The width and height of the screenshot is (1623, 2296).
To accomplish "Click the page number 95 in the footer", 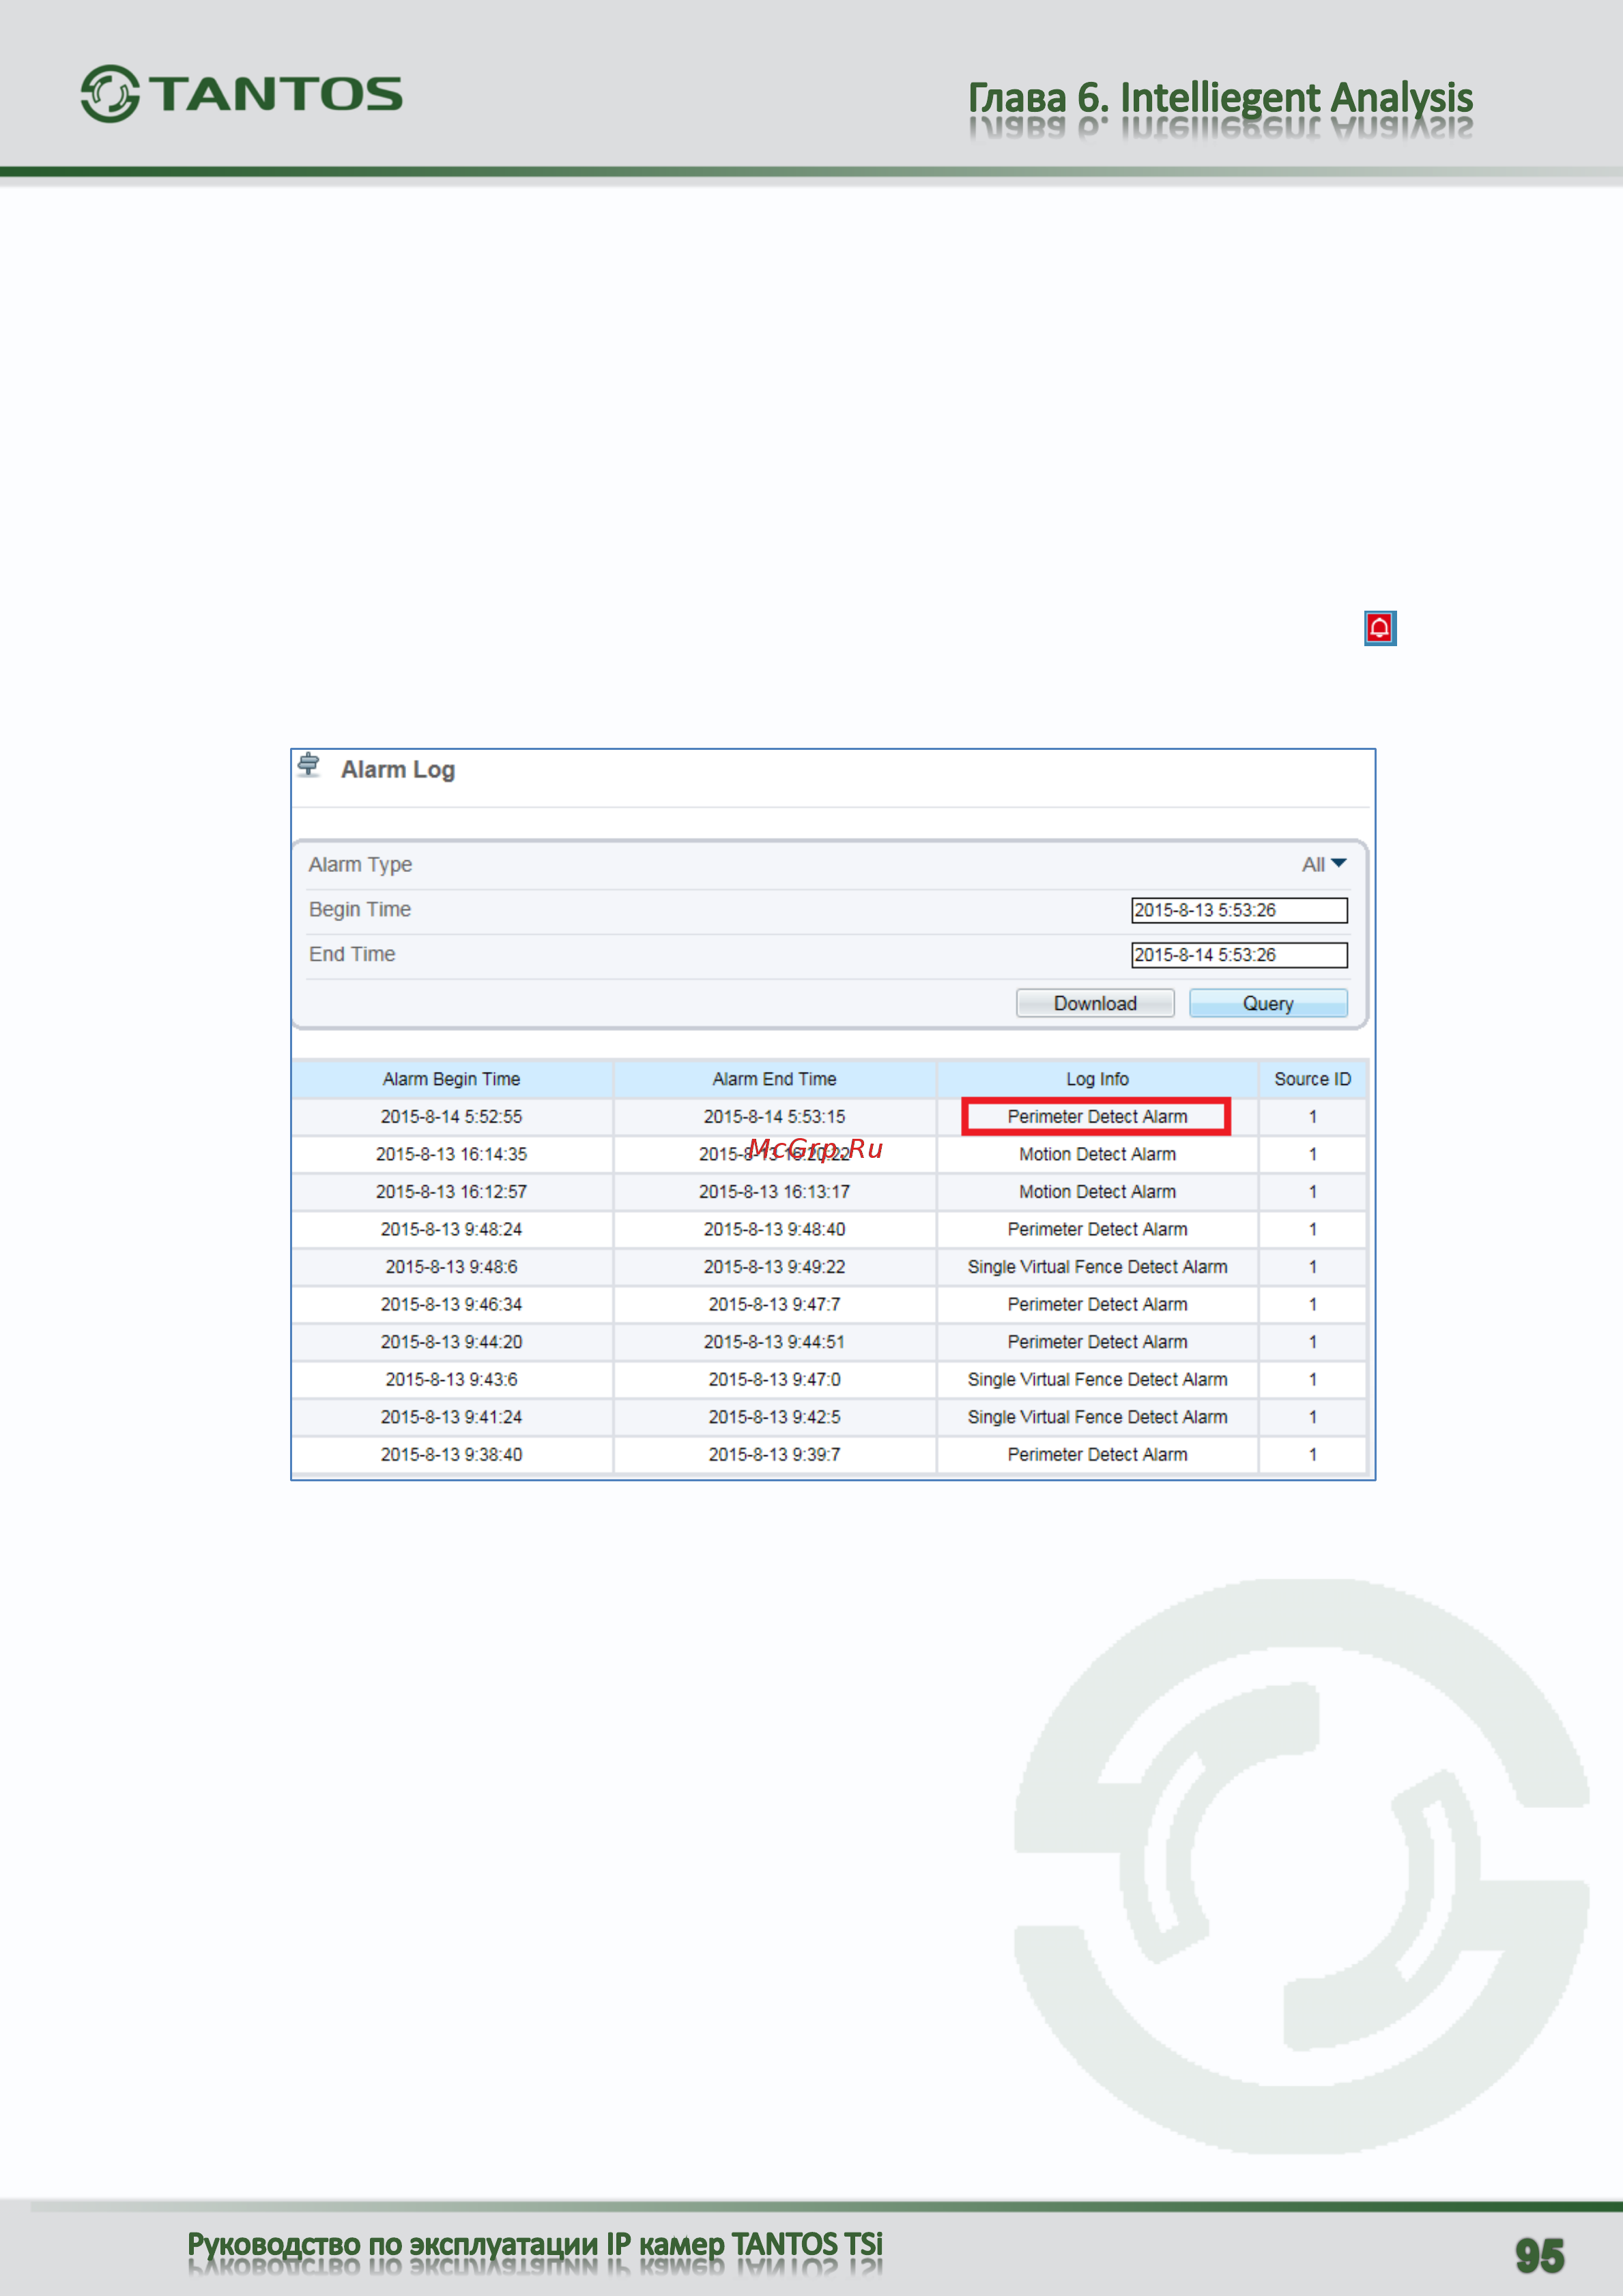I will (1539, 2256).
